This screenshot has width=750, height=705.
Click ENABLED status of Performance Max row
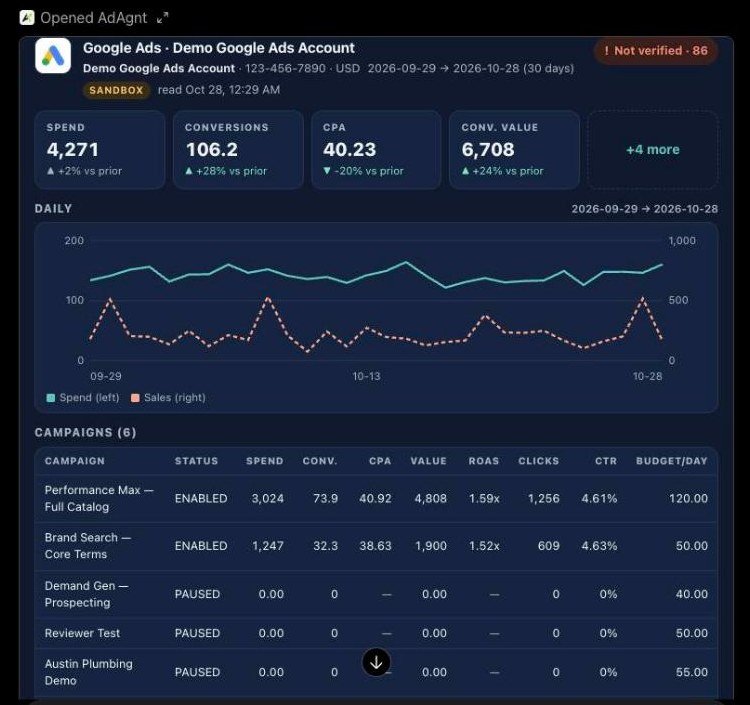point(201,498)
